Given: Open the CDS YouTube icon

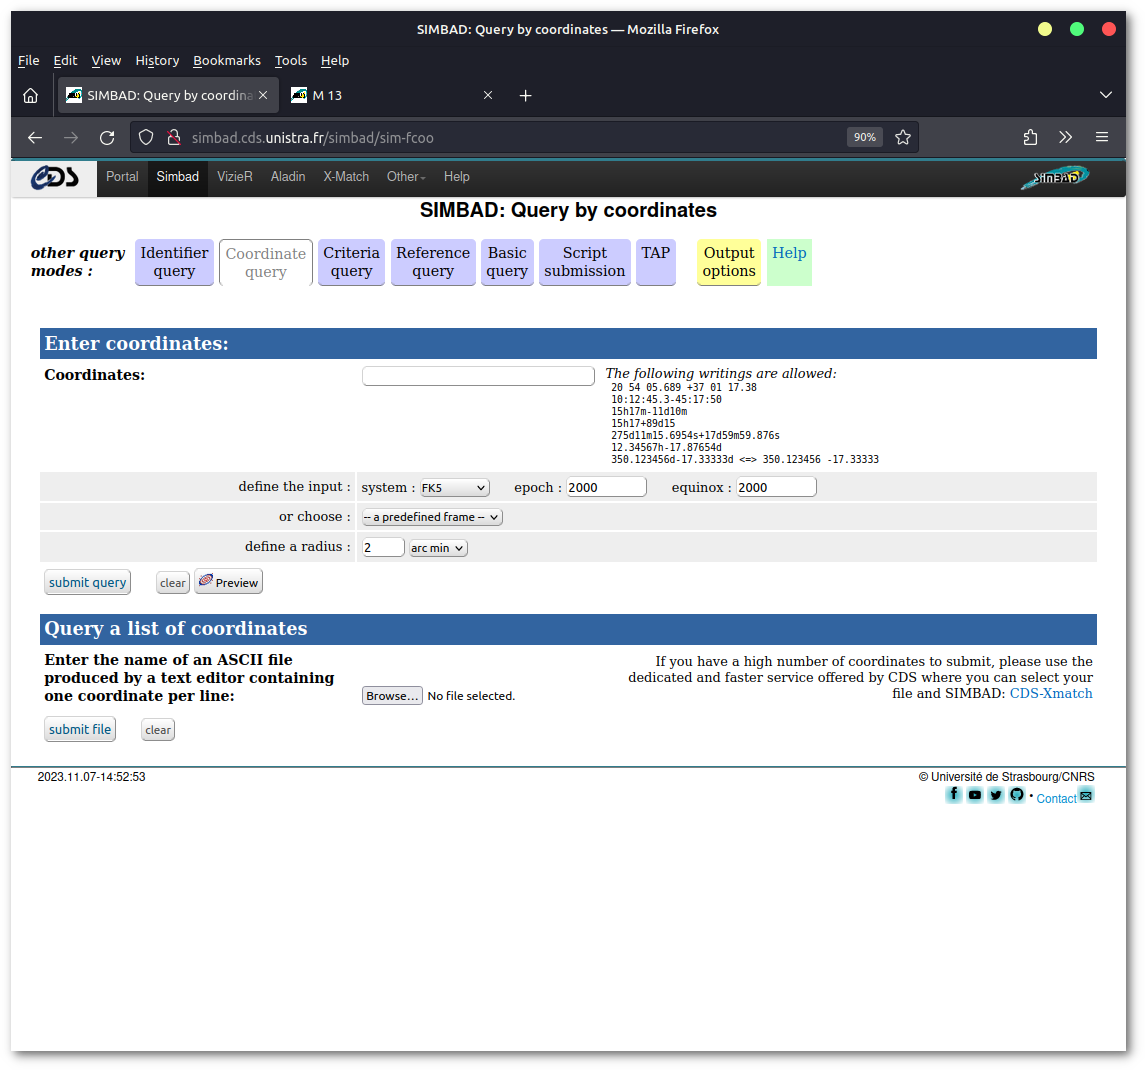Looking at the screenshot, I should pyautogui.click(x=975, y=795).
